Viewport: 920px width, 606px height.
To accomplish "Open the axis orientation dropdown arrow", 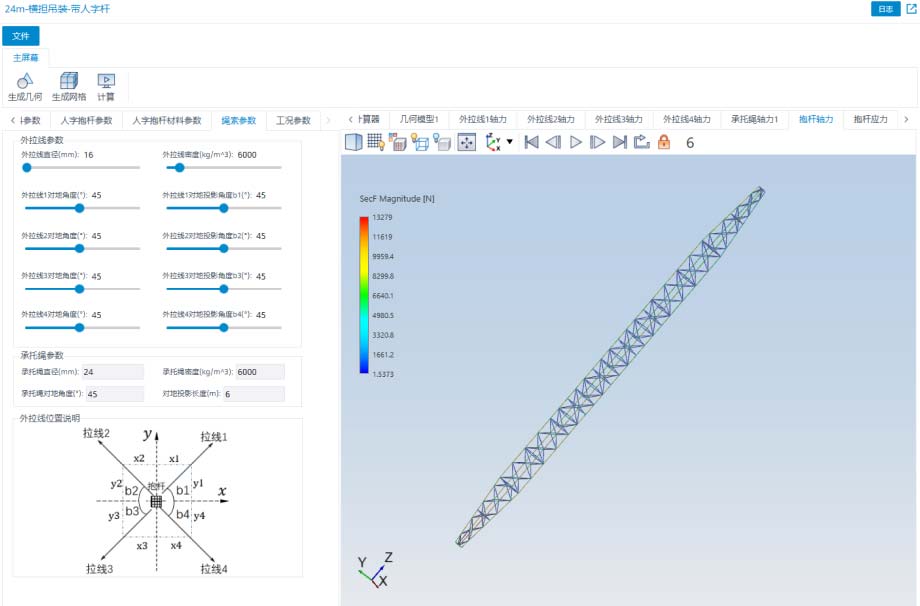I will (x=510, y=142).
